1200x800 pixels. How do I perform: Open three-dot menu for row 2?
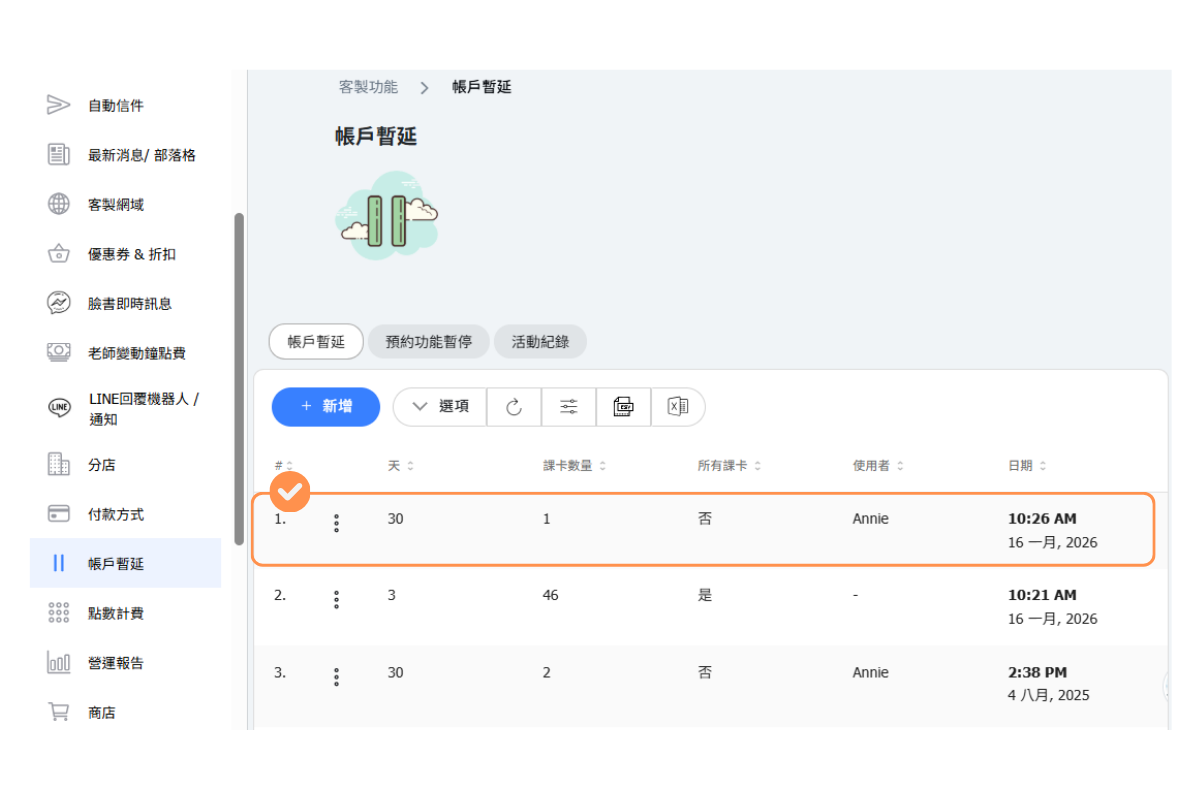pyautogui.click(x=336, y=599)
